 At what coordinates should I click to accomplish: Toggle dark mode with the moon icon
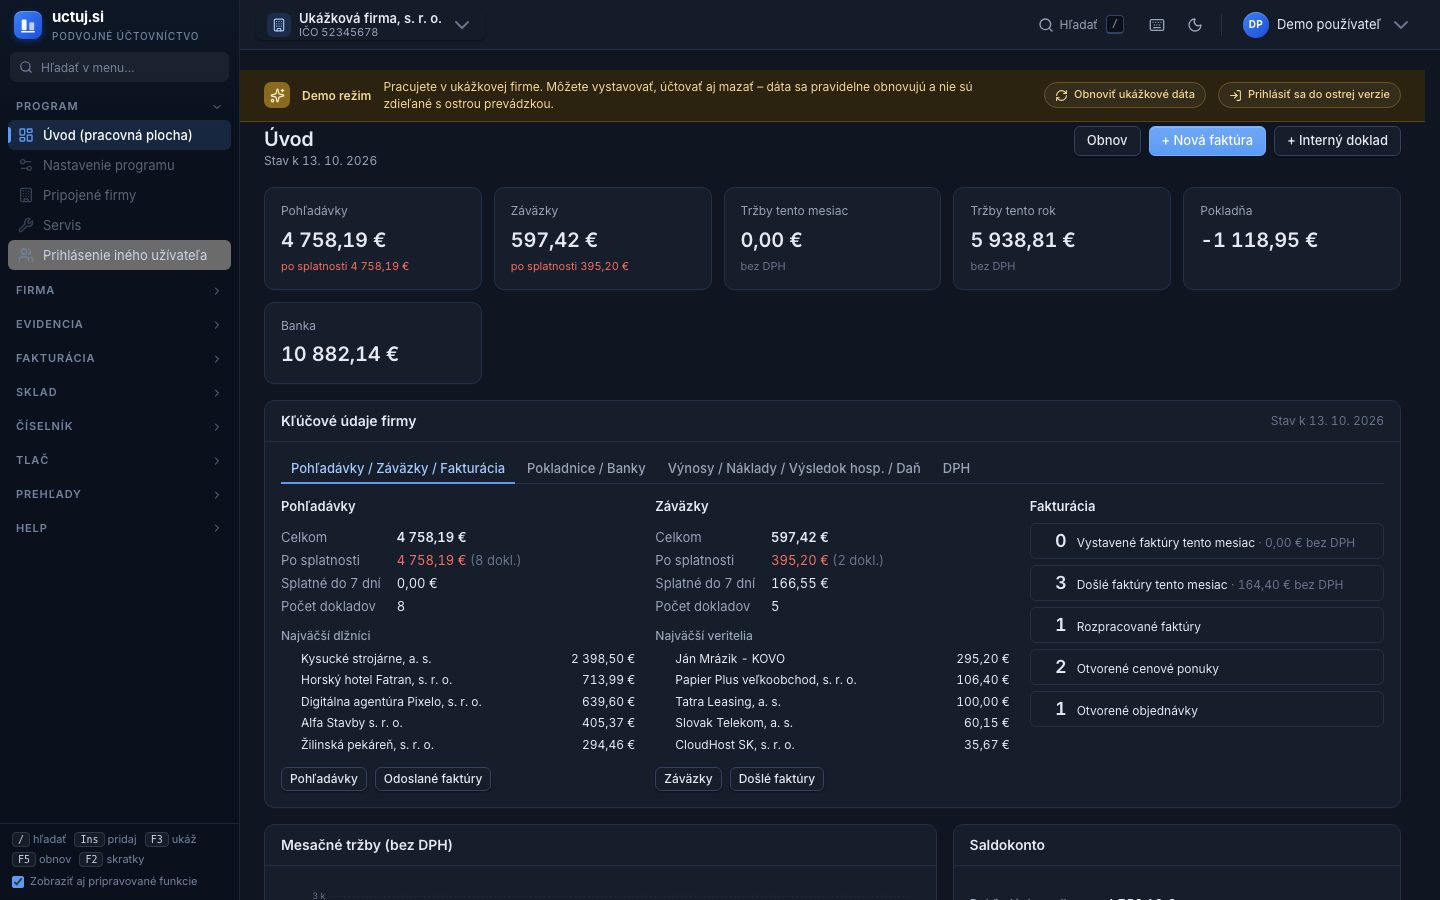(1195, 25)
